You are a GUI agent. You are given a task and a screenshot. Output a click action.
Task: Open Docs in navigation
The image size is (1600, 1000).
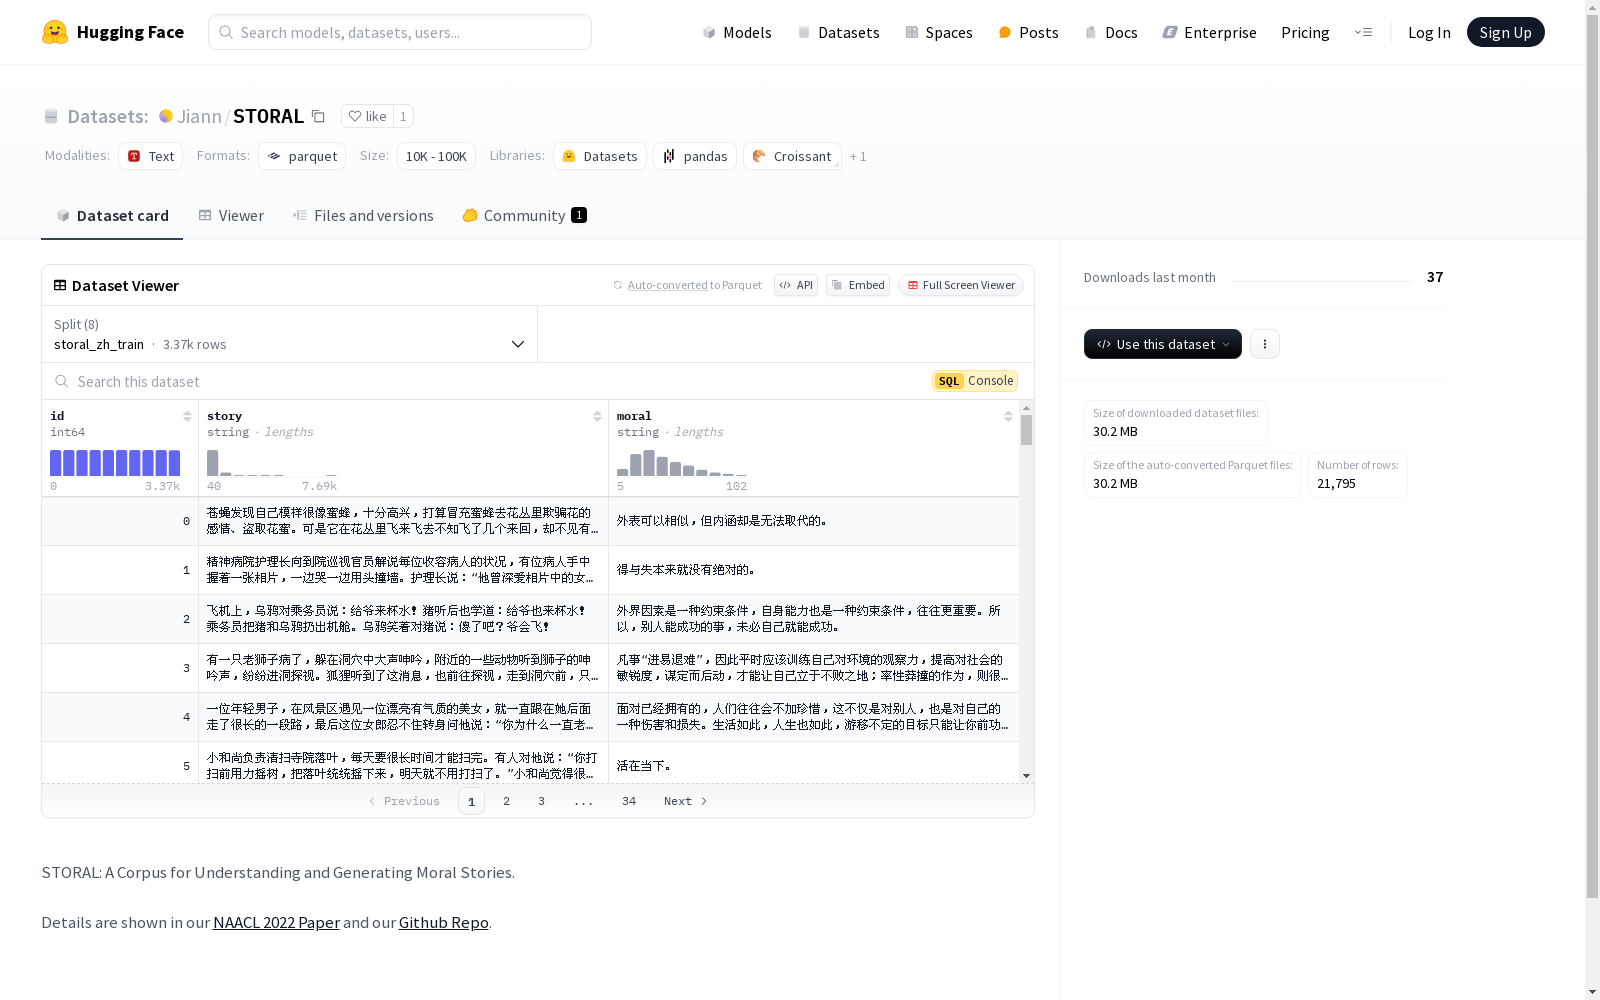(x=1111, y=32)
